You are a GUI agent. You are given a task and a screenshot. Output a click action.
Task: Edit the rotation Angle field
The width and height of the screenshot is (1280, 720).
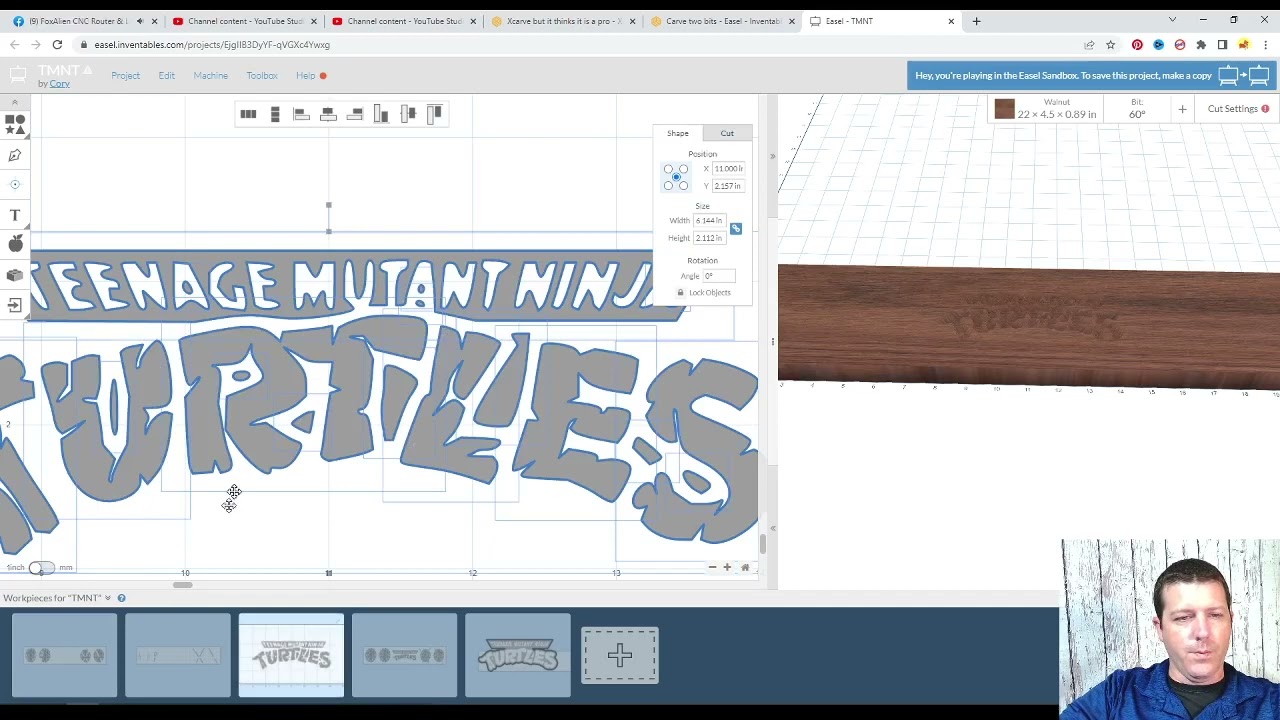coord(719,276)
